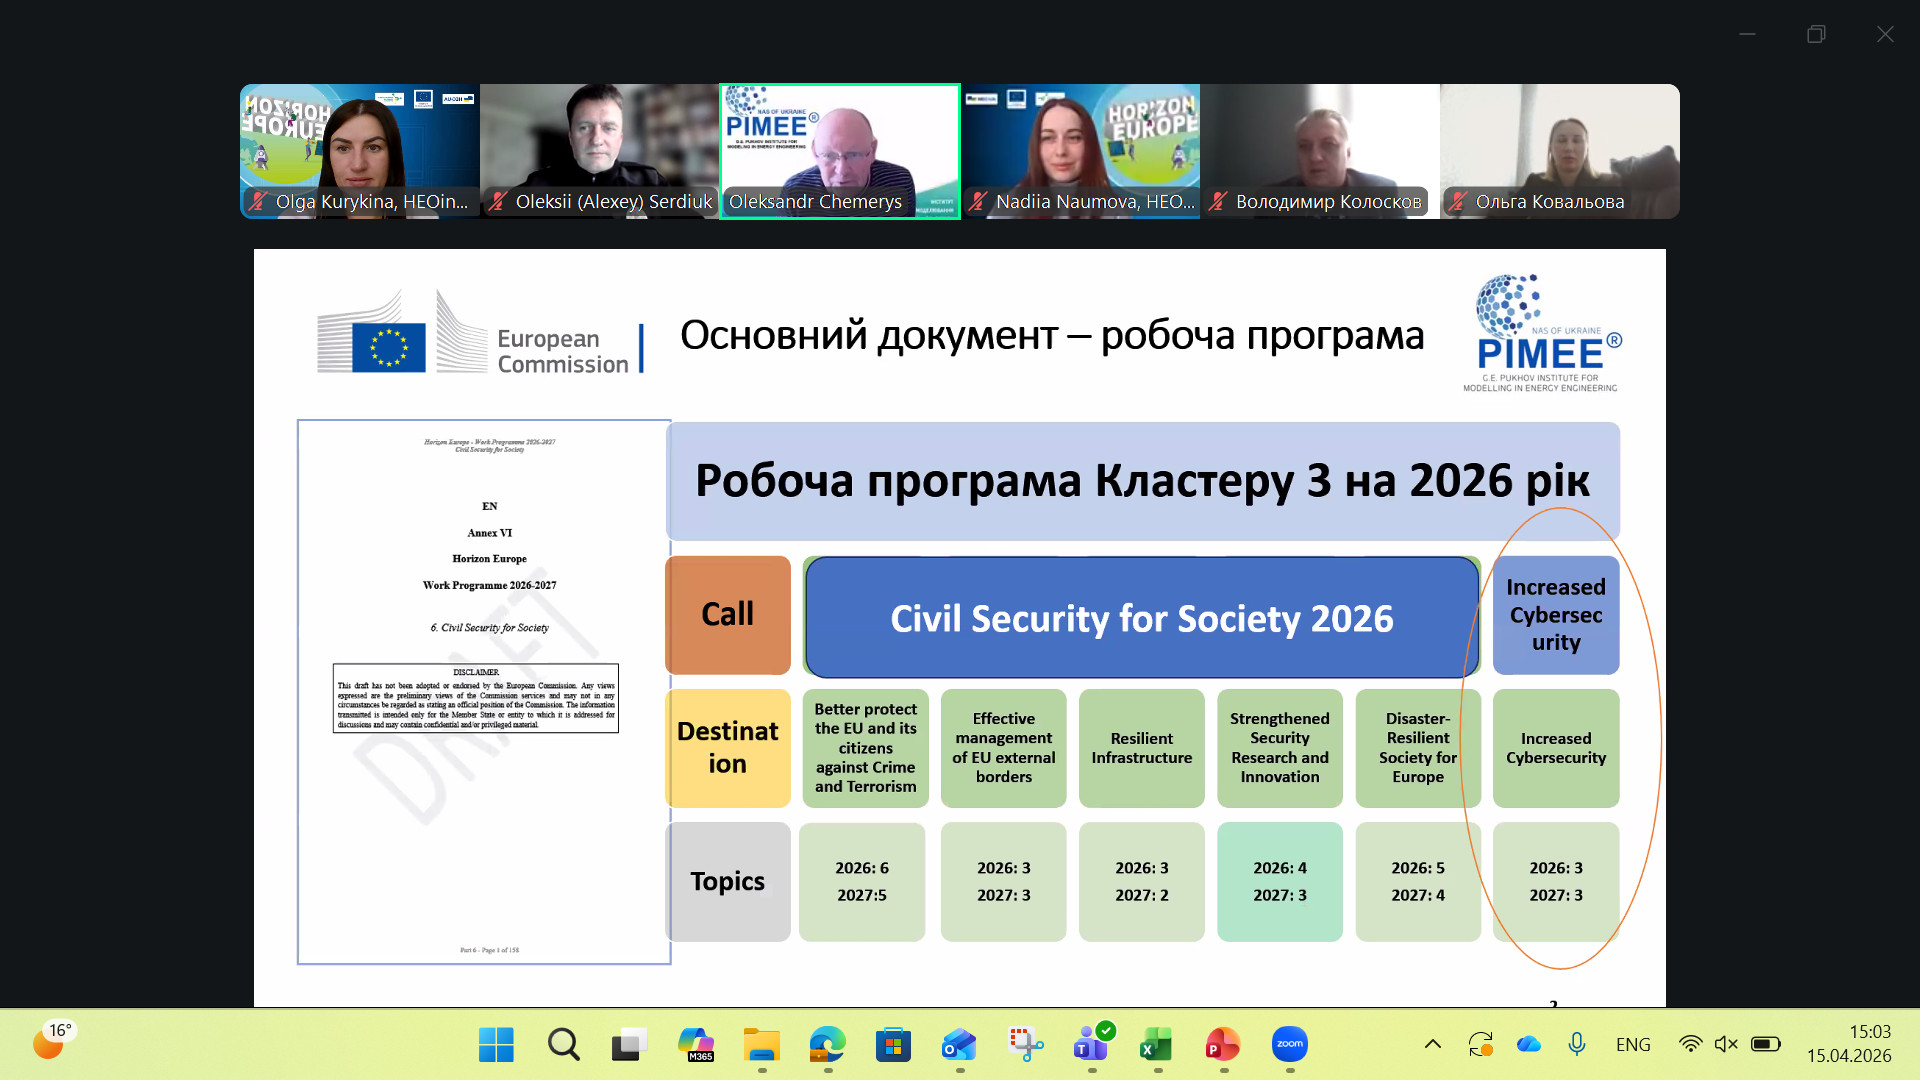Open Microsoft Store taskbar icon
The image size is (1920, 1080).
893,1044
